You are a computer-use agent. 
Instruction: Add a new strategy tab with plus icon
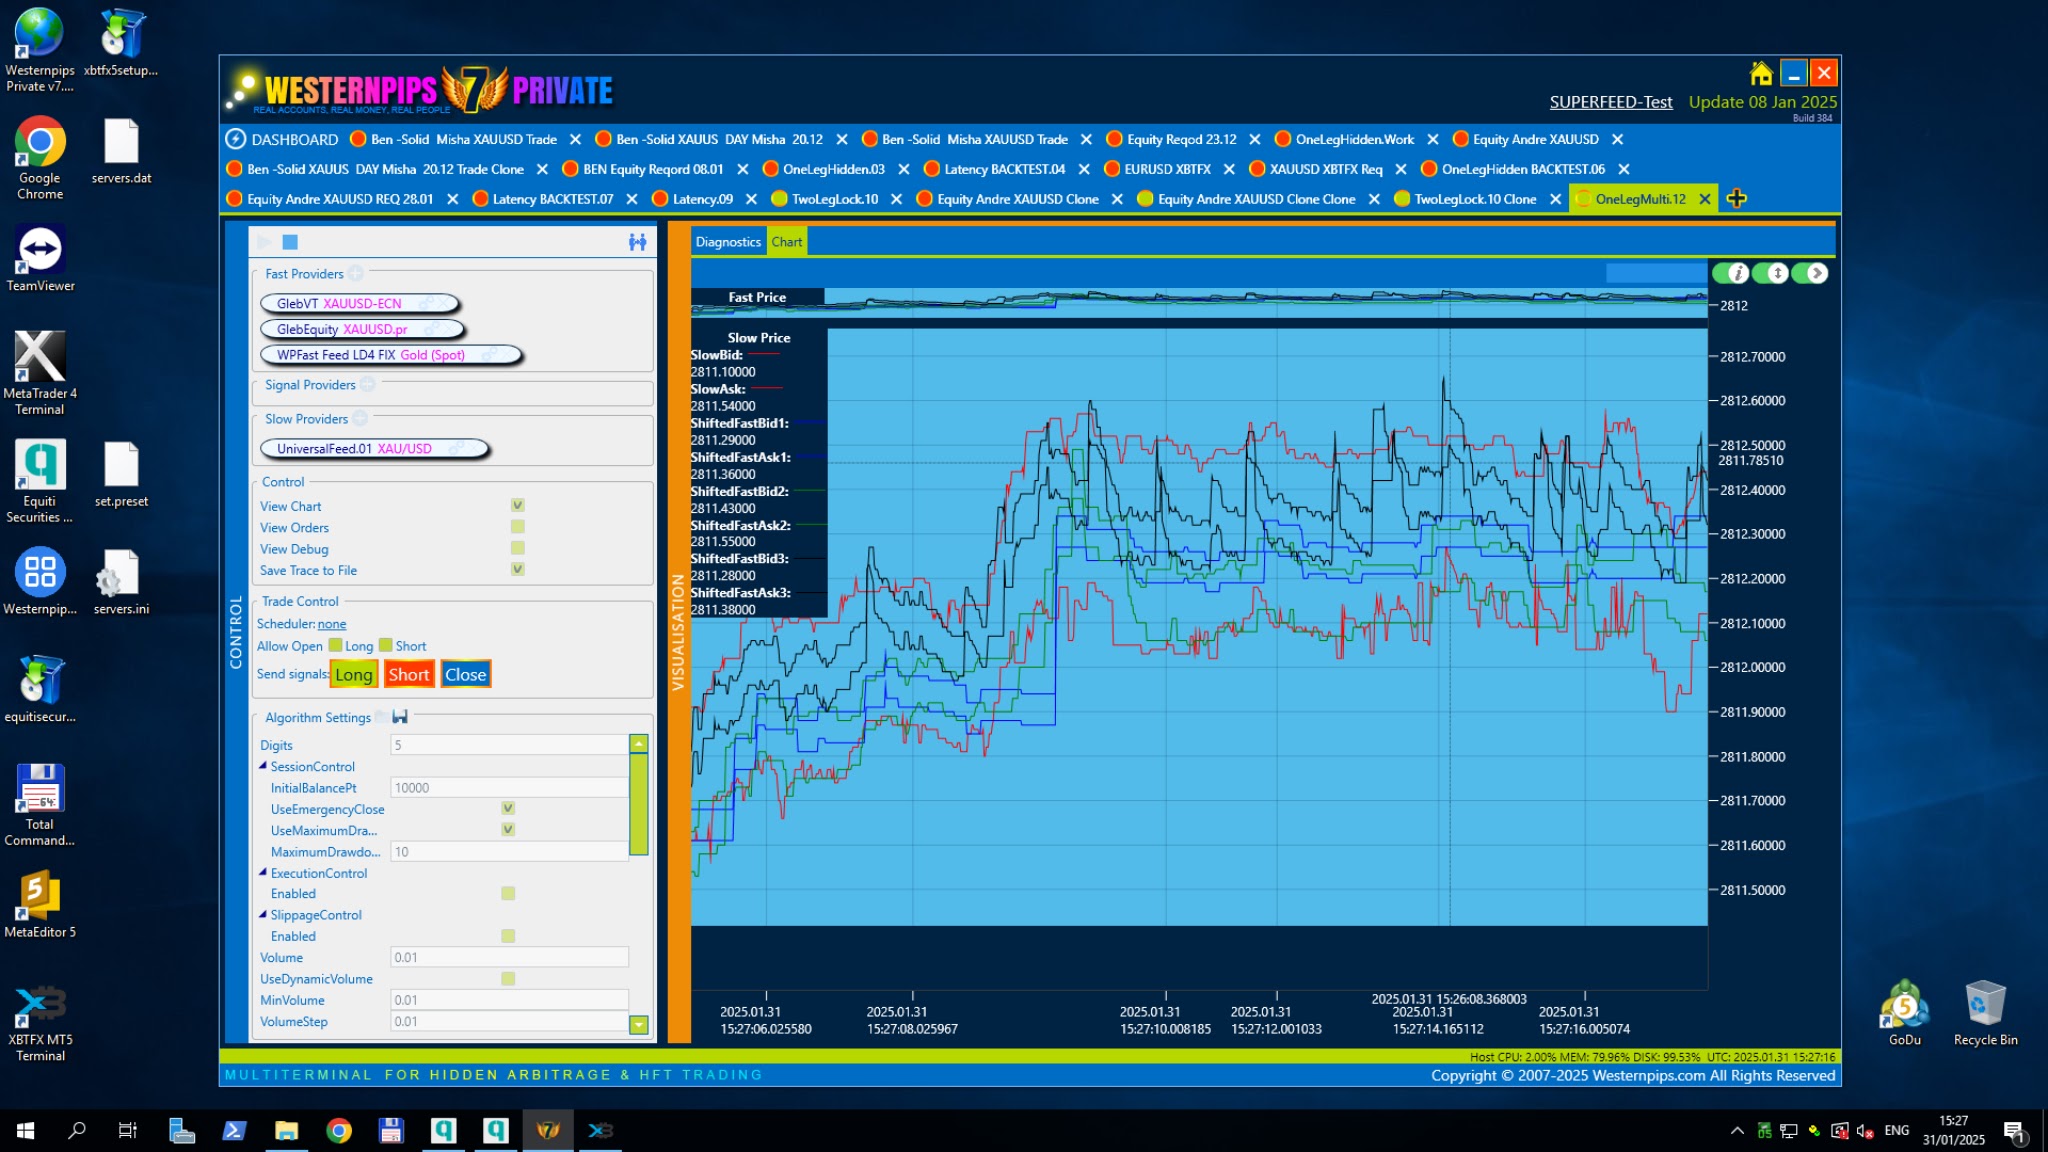[x=1737, y=199]
